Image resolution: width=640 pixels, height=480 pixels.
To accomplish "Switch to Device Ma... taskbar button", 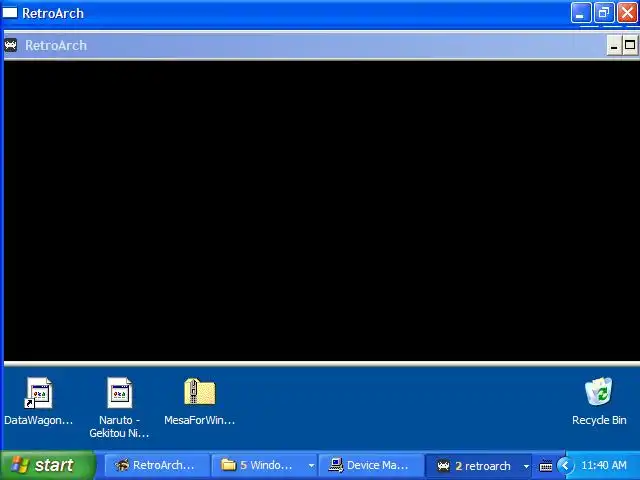I will (x=370, y=465).
